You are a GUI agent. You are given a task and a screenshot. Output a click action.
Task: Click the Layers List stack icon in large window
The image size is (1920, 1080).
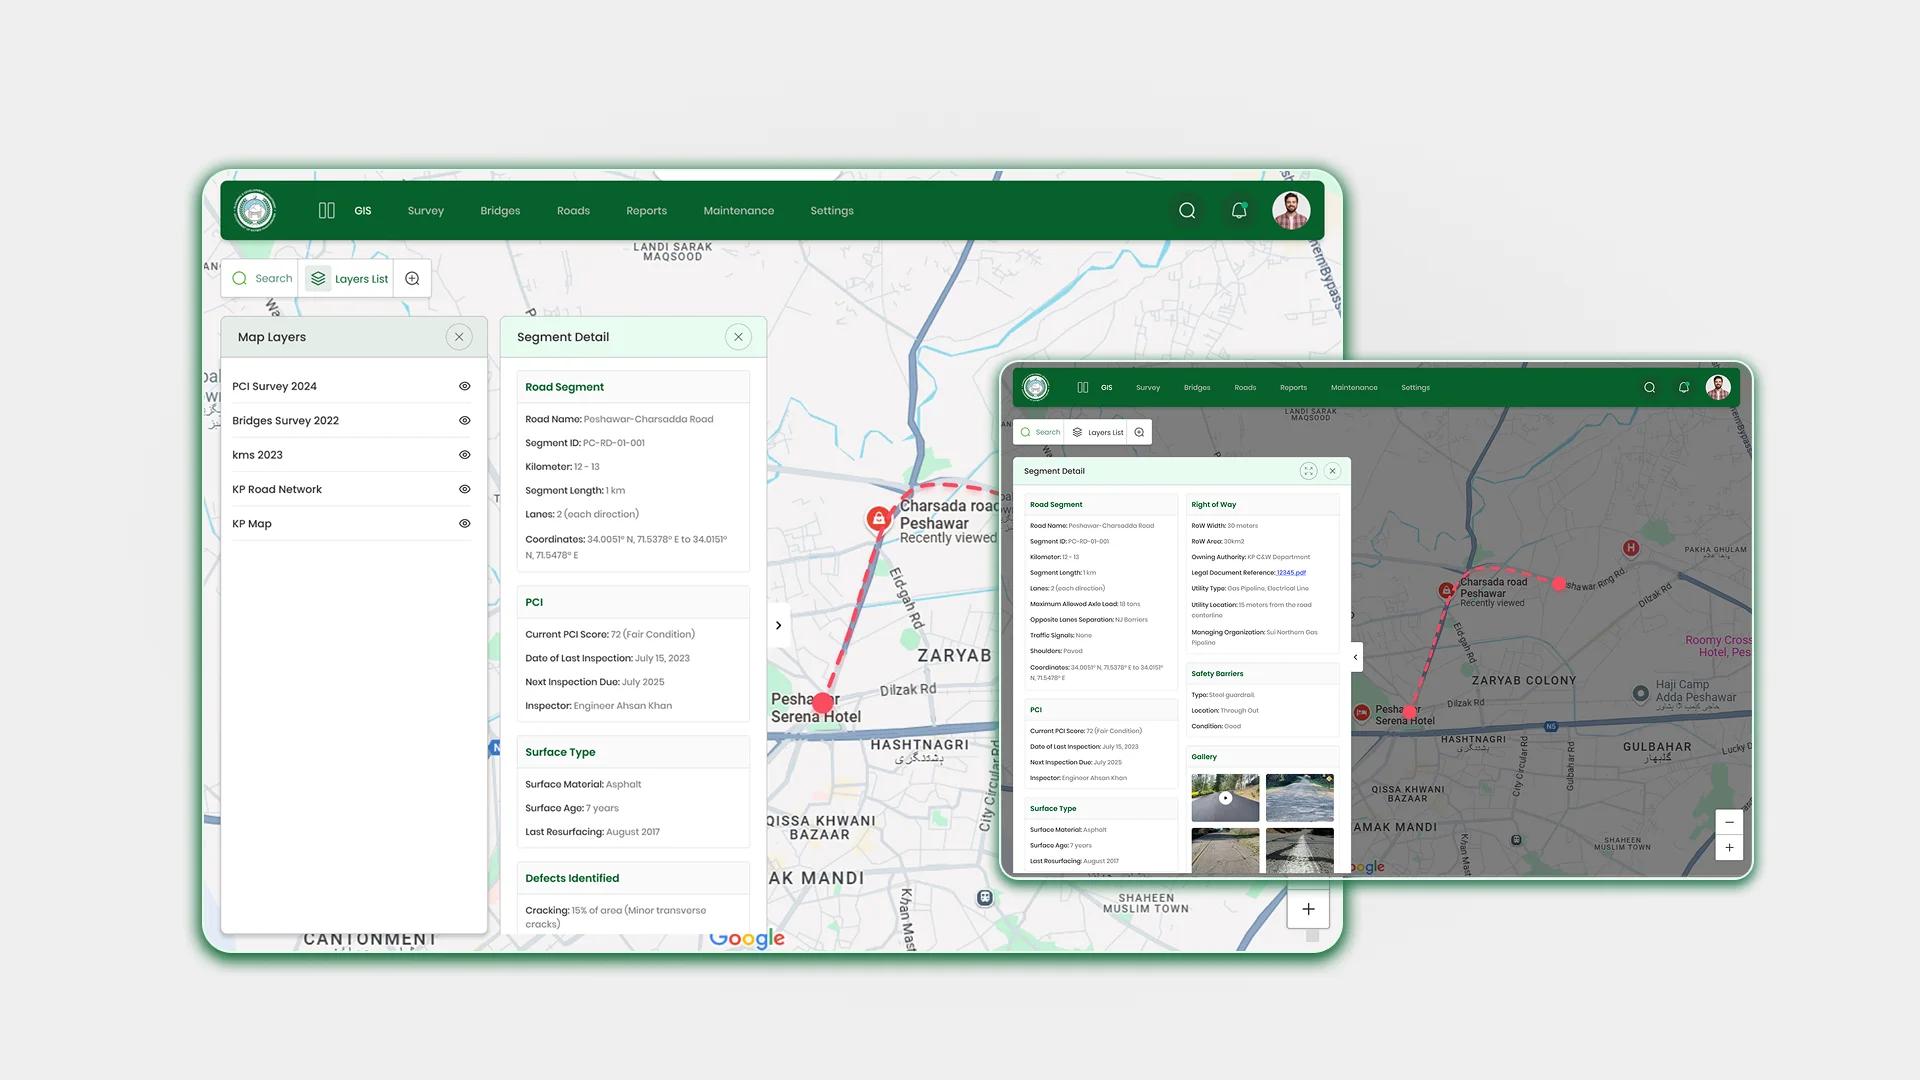318,278
